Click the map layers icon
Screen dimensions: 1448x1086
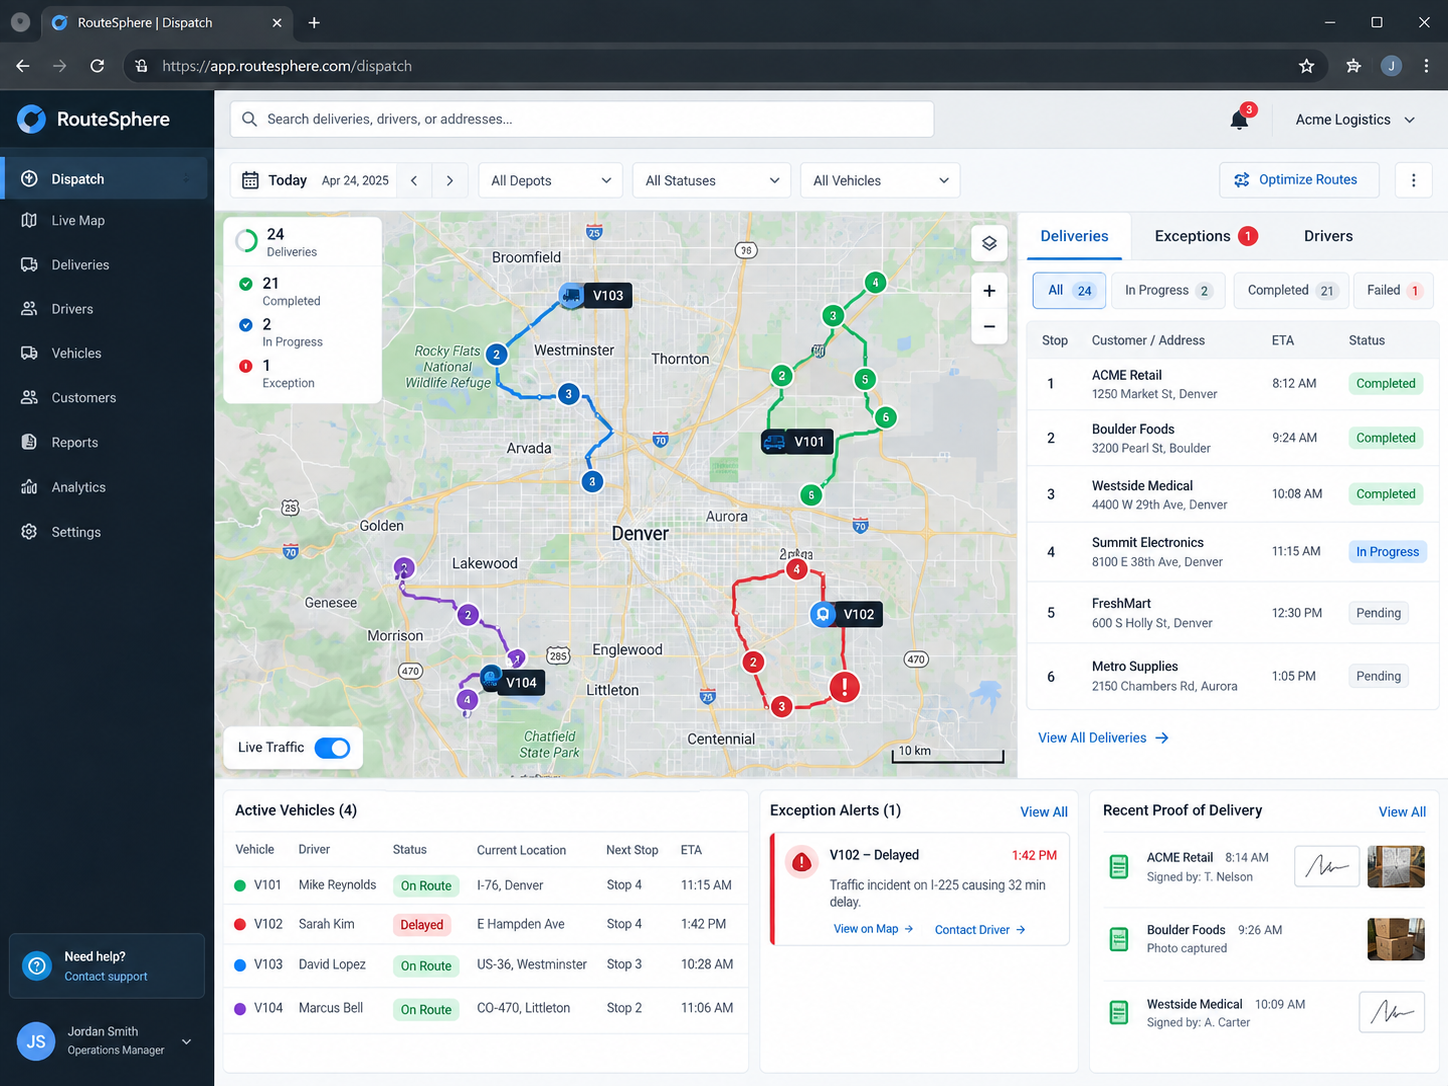point(989,243)
